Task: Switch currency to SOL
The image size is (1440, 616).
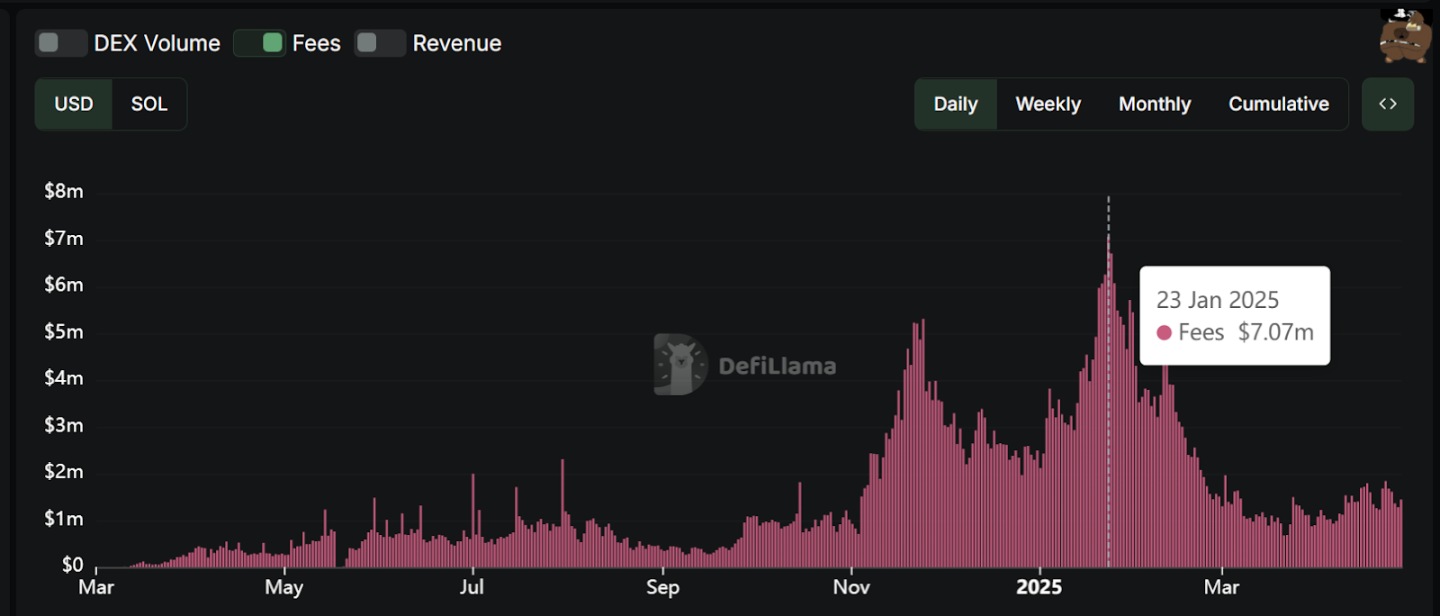Action: (149, 104)
